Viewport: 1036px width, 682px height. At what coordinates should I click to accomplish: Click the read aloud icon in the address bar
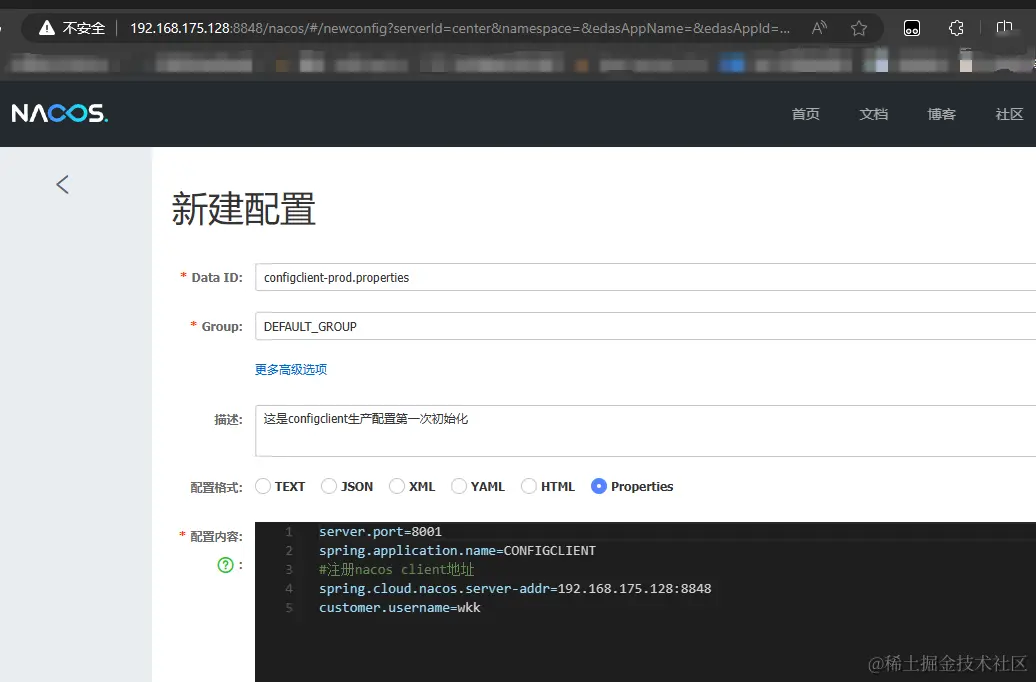tap(819, 28)
